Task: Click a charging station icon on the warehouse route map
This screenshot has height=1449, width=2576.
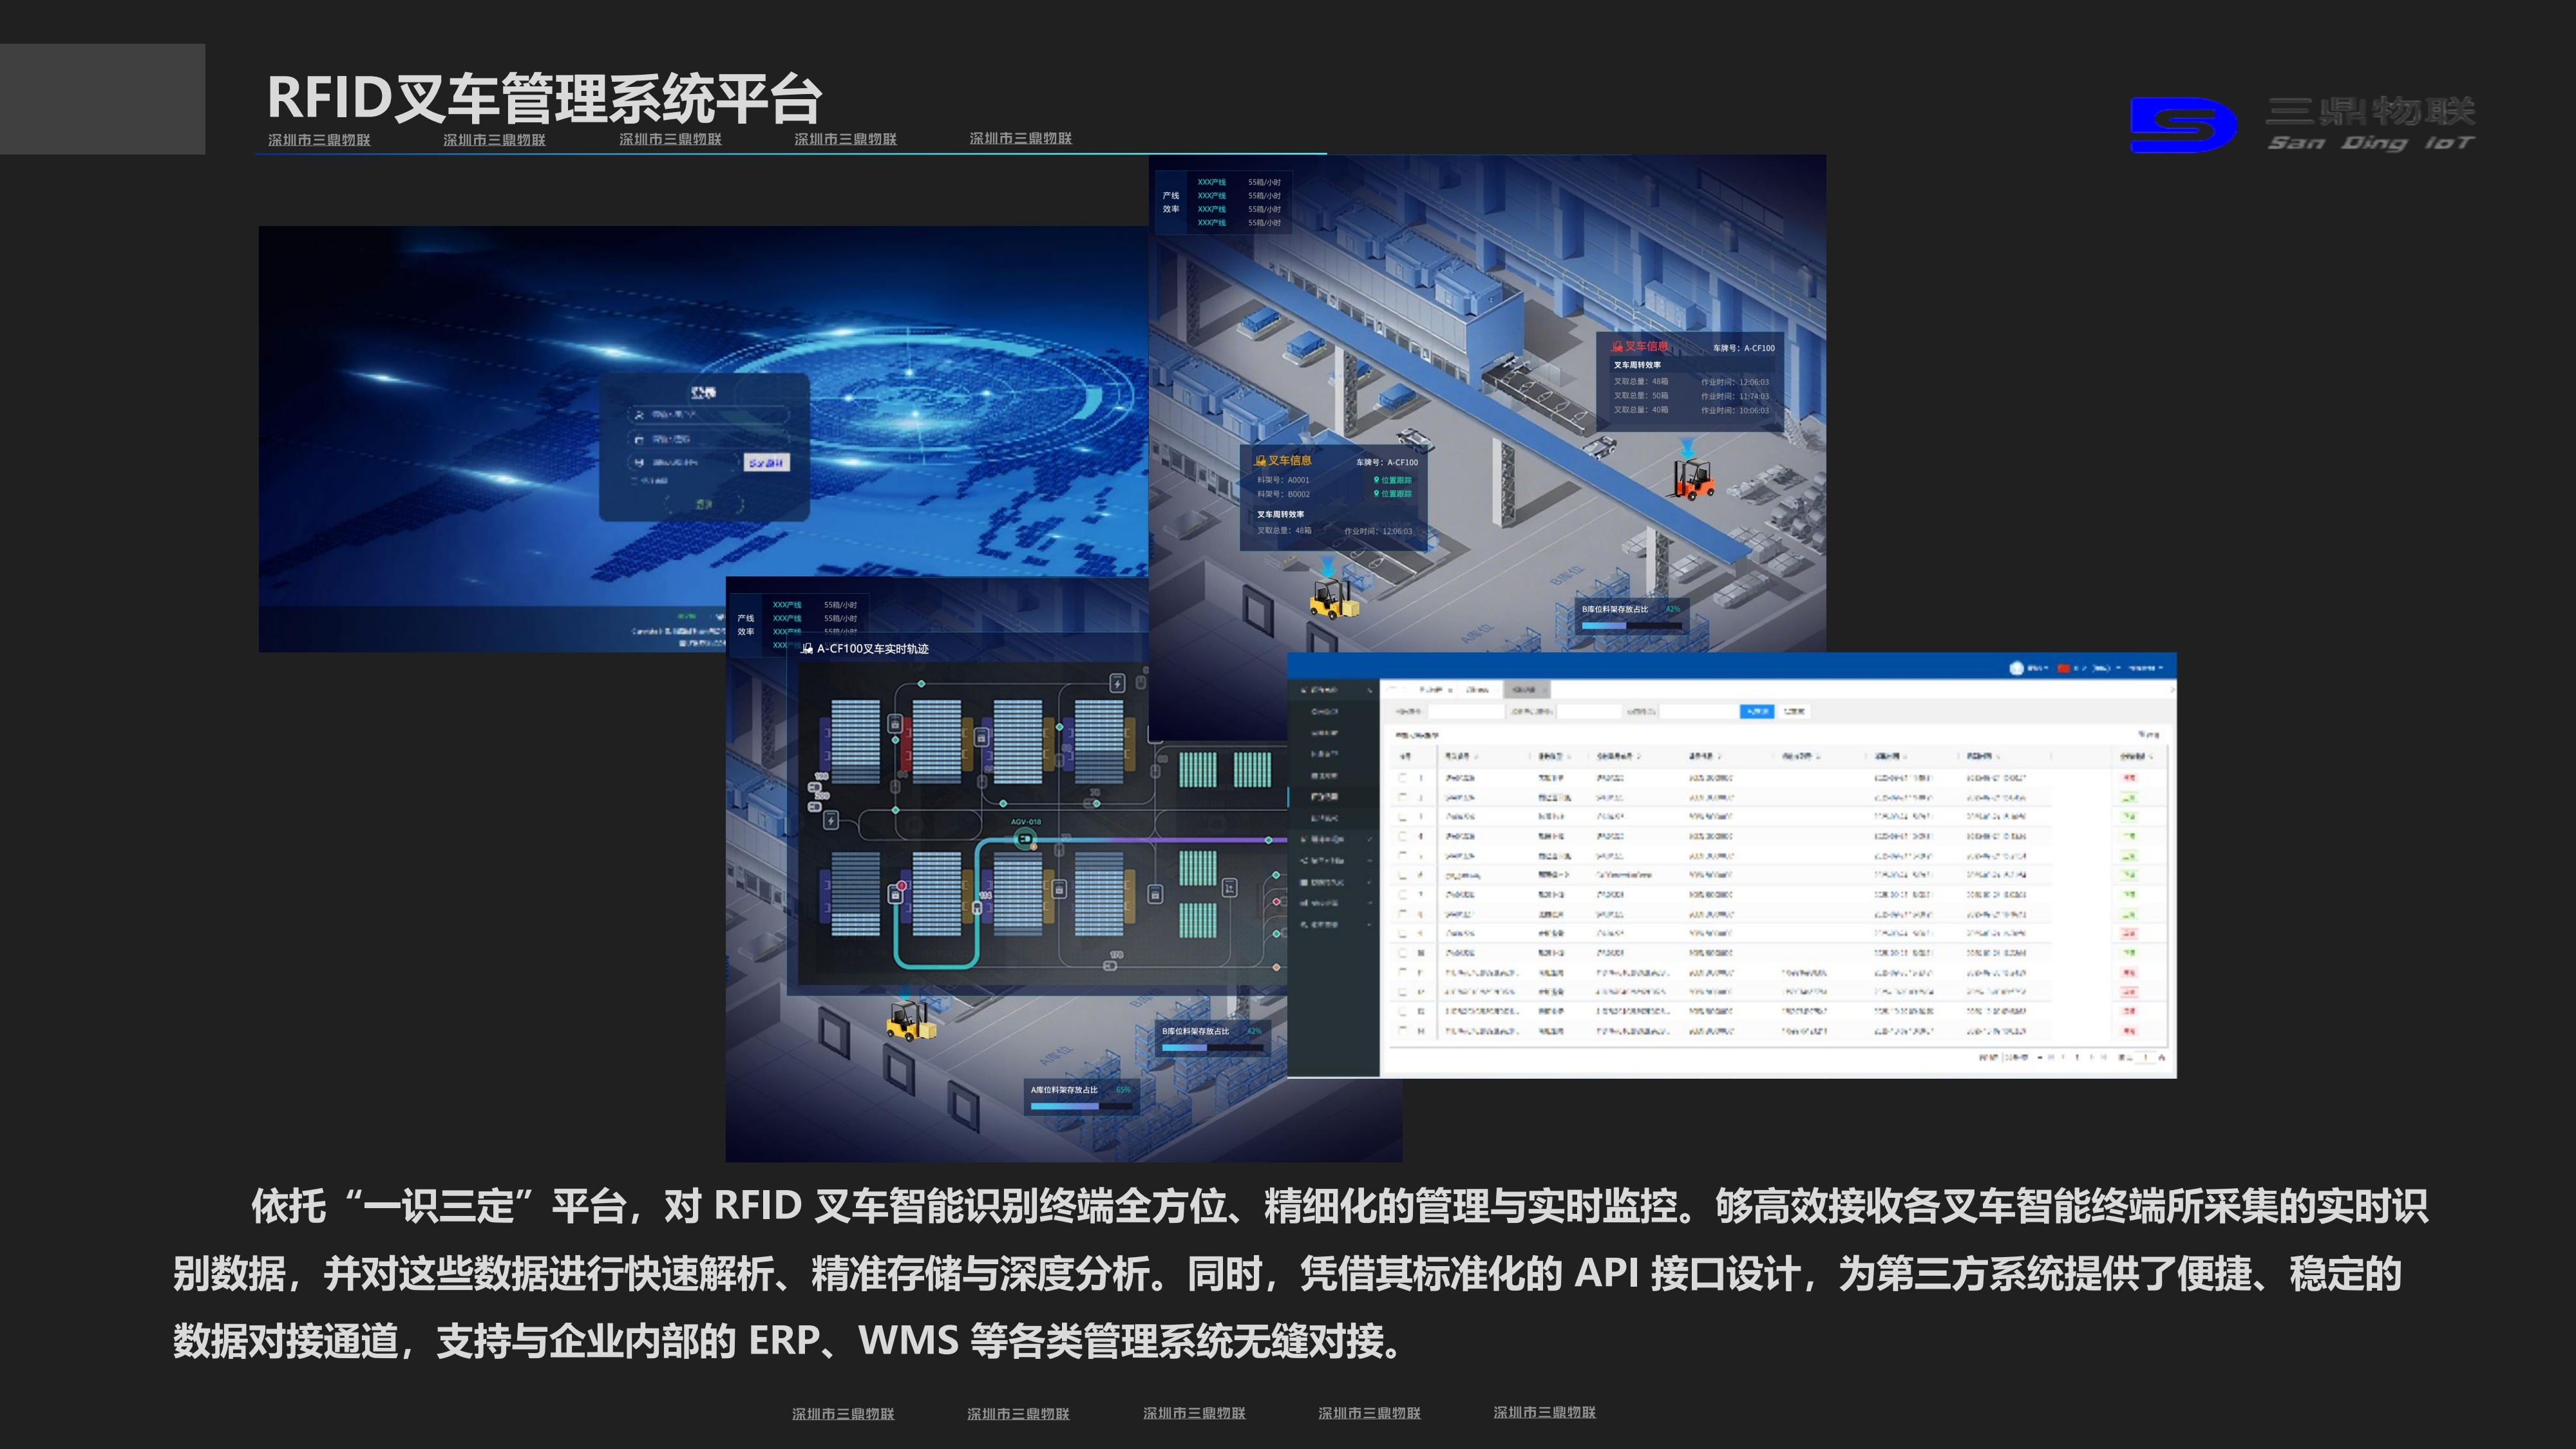Action: coord(1118,684)
